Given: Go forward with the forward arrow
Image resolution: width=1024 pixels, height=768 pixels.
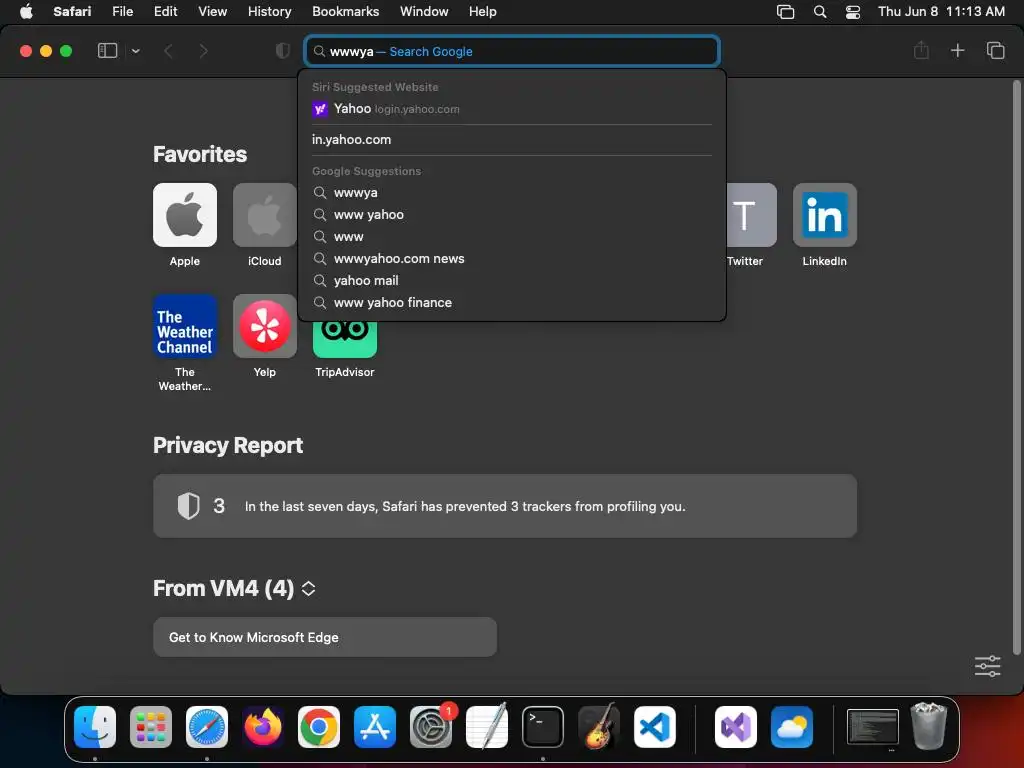Looking at the screenshot, I should click(x=203, y=51).
